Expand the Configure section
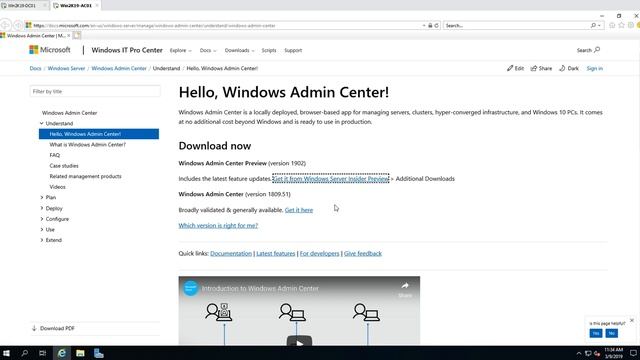The image size is (640, 360). click(42, 219)
